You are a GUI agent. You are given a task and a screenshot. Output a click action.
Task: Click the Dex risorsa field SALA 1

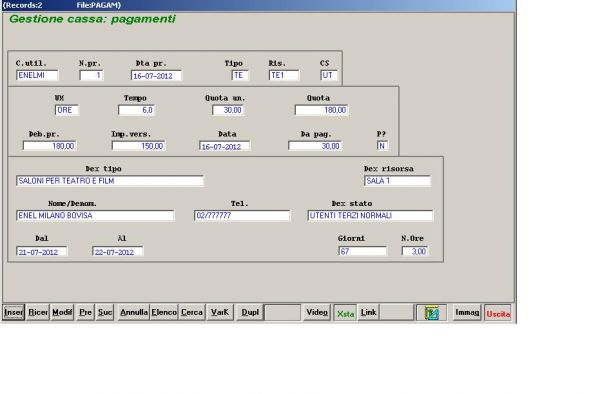(x=398, y=181)
